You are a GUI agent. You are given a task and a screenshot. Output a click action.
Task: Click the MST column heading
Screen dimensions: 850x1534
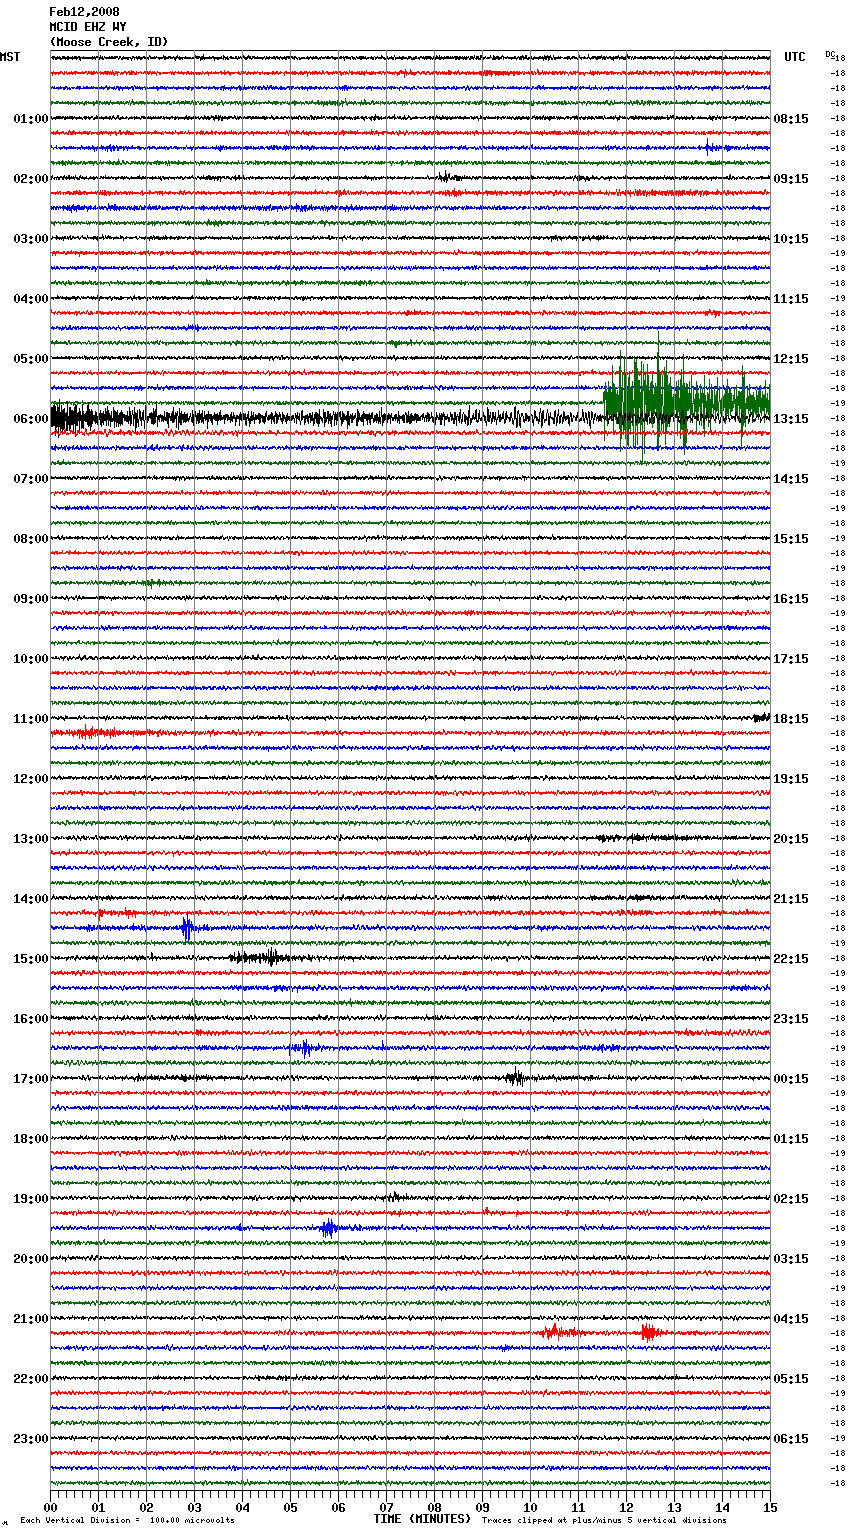[x=10, y=57]
